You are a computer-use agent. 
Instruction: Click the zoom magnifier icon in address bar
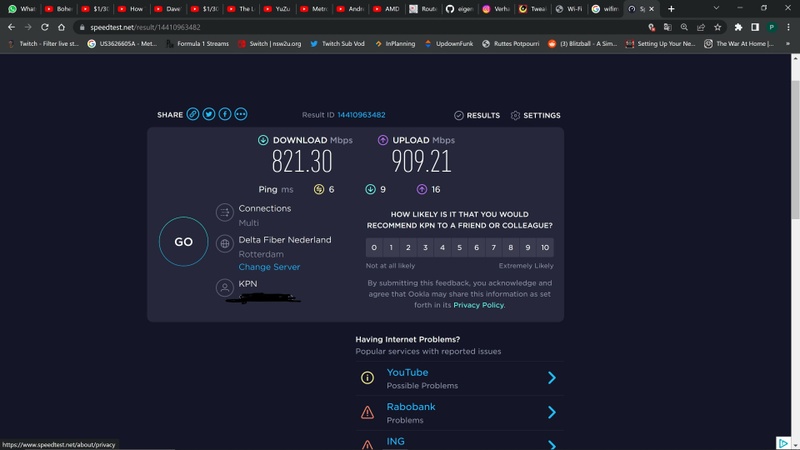(684, 27)
